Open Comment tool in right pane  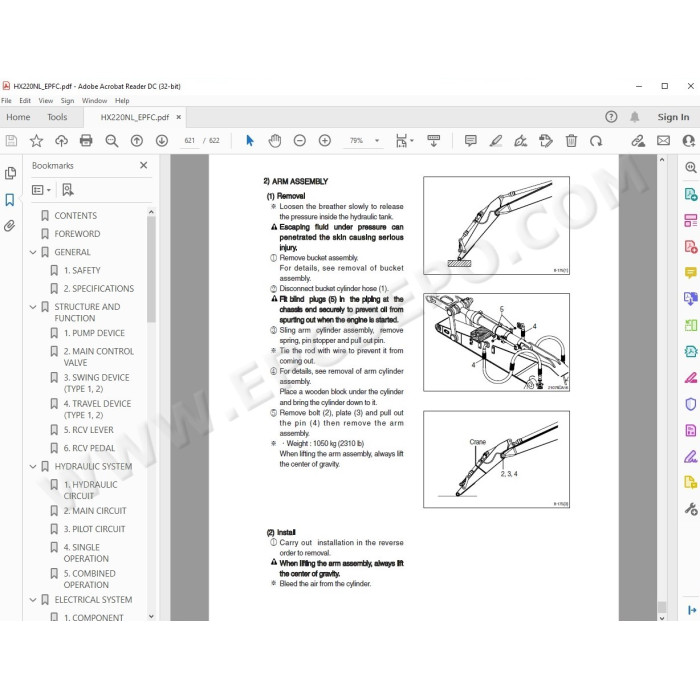click(691, 272)
